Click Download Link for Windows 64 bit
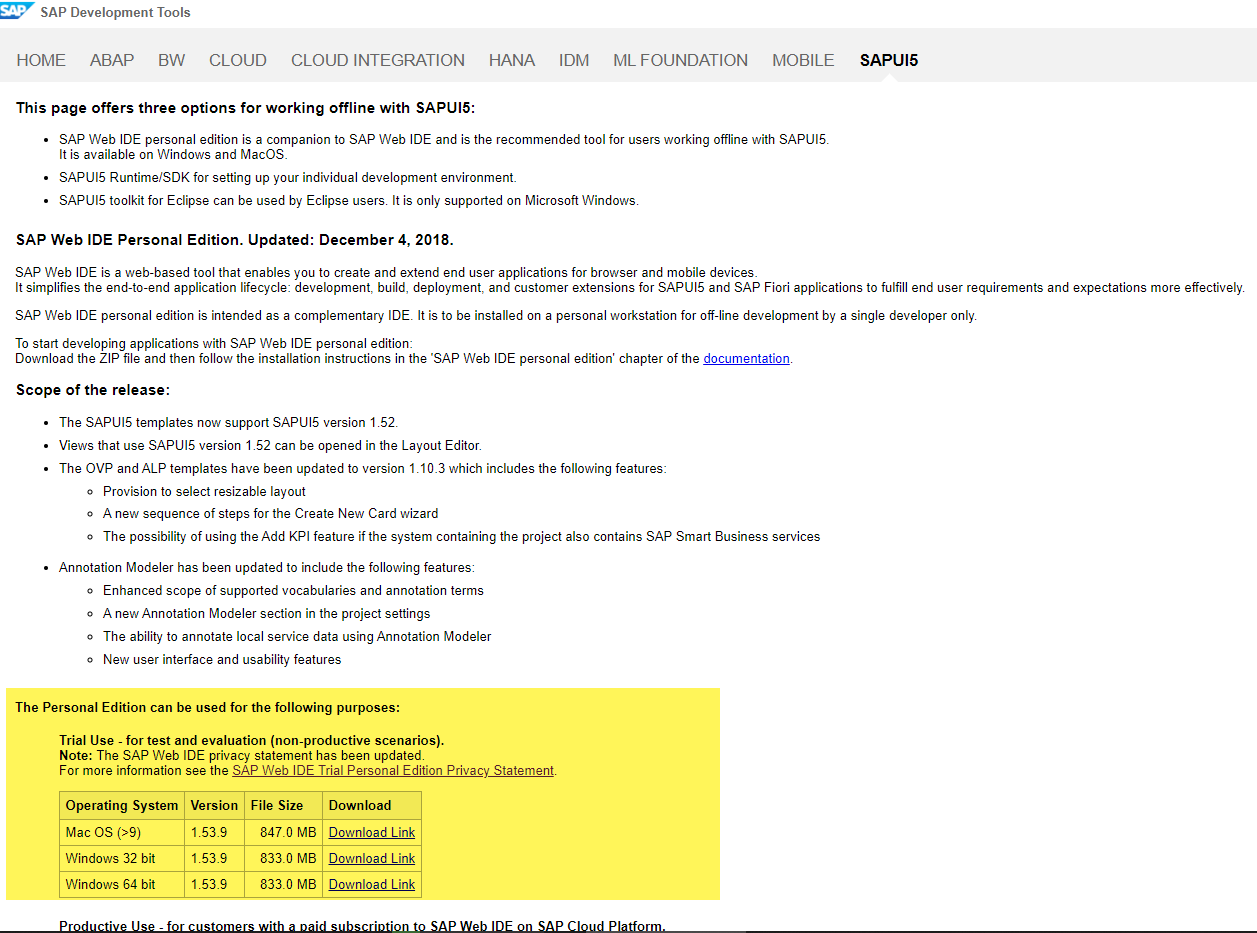 tap(372, 884)
